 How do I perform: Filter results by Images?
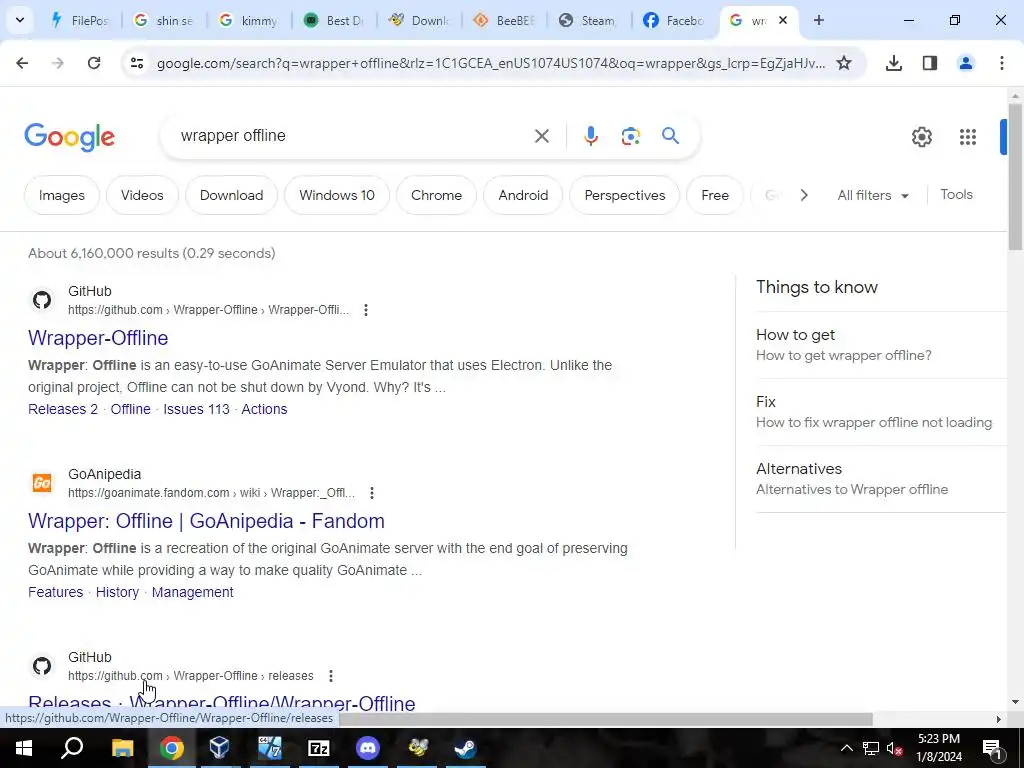[61, 195]
